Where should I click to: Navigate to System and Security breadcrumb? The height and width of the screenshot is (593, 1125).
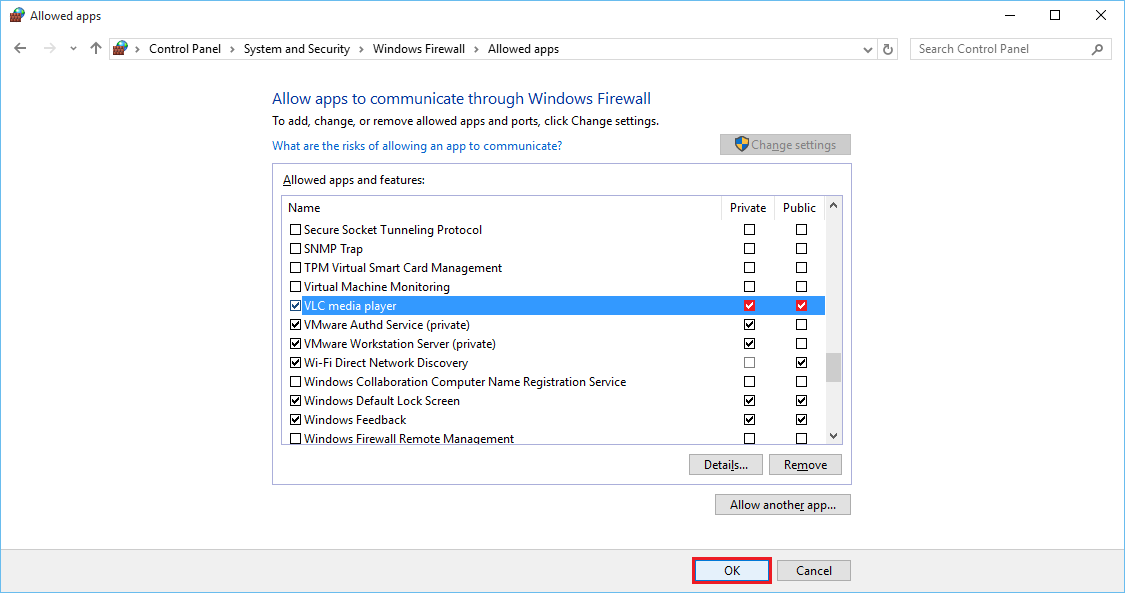(x=296, y=49)
